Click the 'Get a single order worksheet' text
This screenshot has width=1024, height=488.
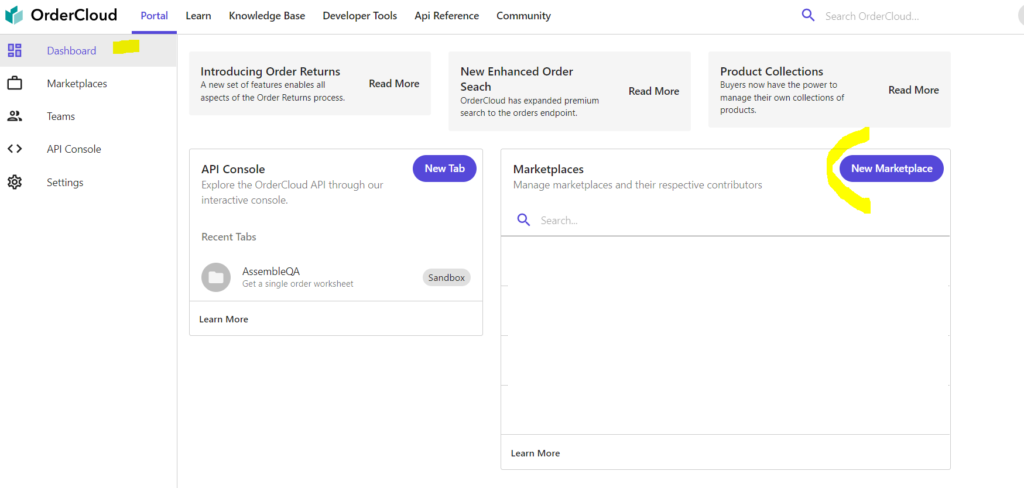coord(298,284)
